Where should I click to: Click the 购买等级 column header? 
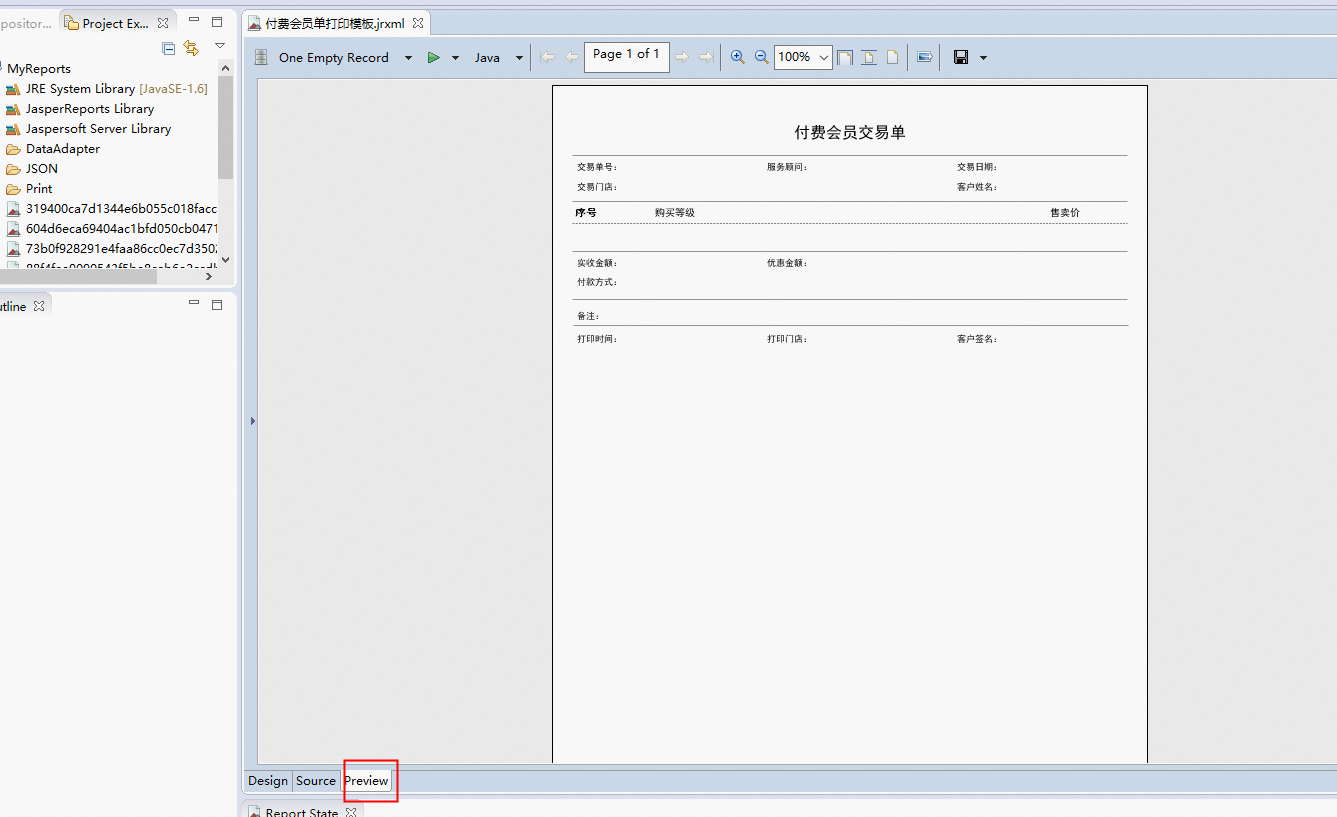[x=675, y=213]
